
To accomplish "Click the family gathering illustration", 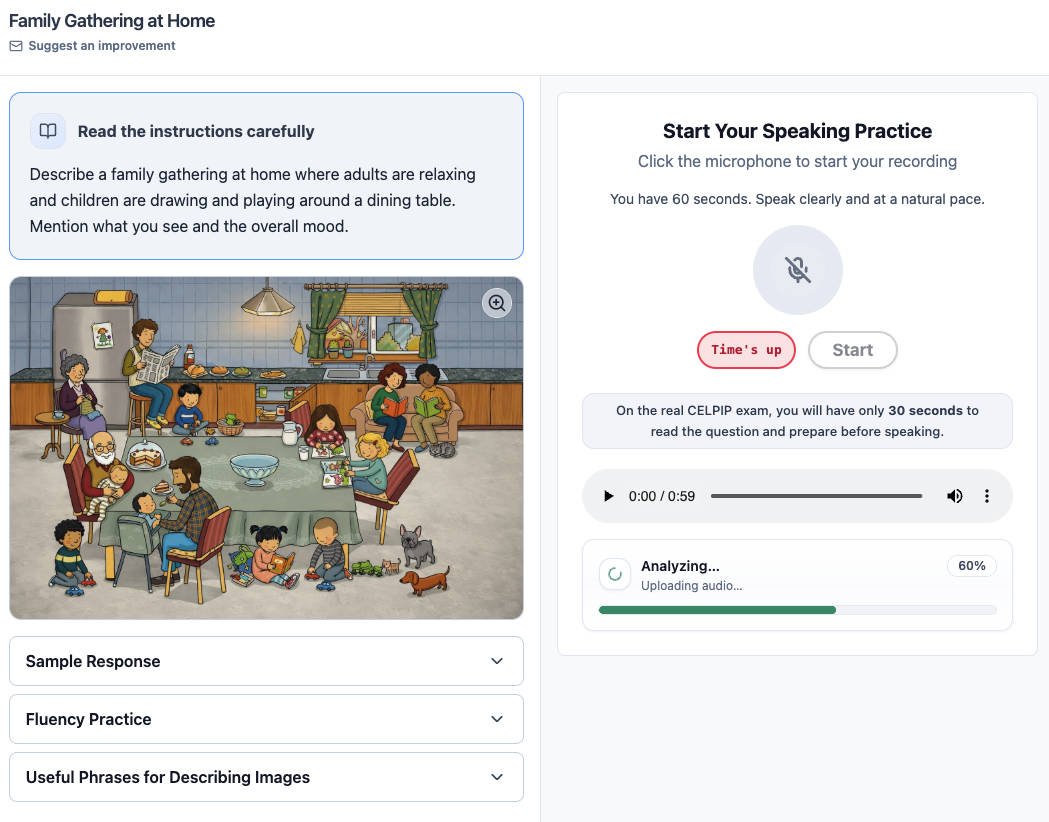I will pos(266,447).
